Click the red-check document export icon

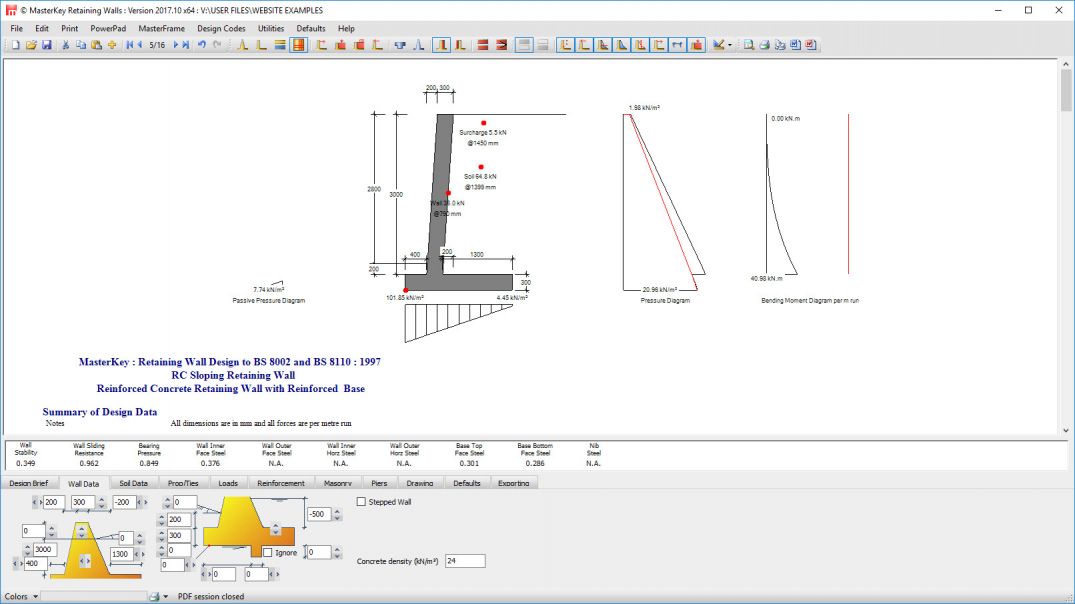(x=810, y=45)
